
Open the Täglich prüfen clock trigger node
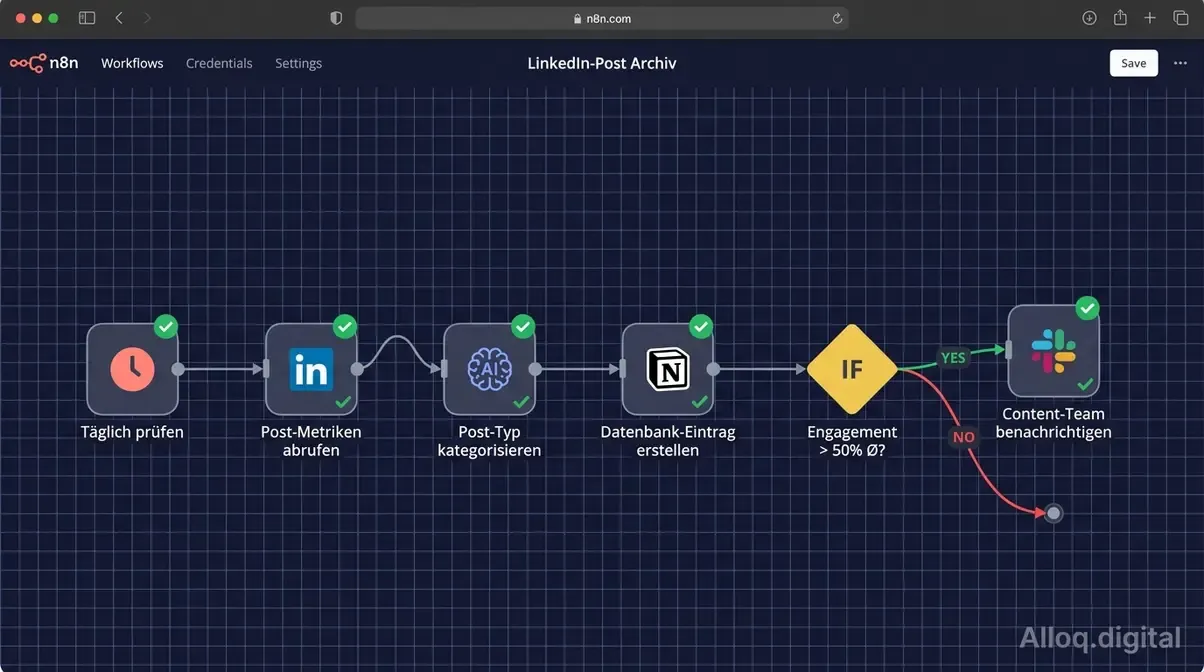tap(132, 369)
